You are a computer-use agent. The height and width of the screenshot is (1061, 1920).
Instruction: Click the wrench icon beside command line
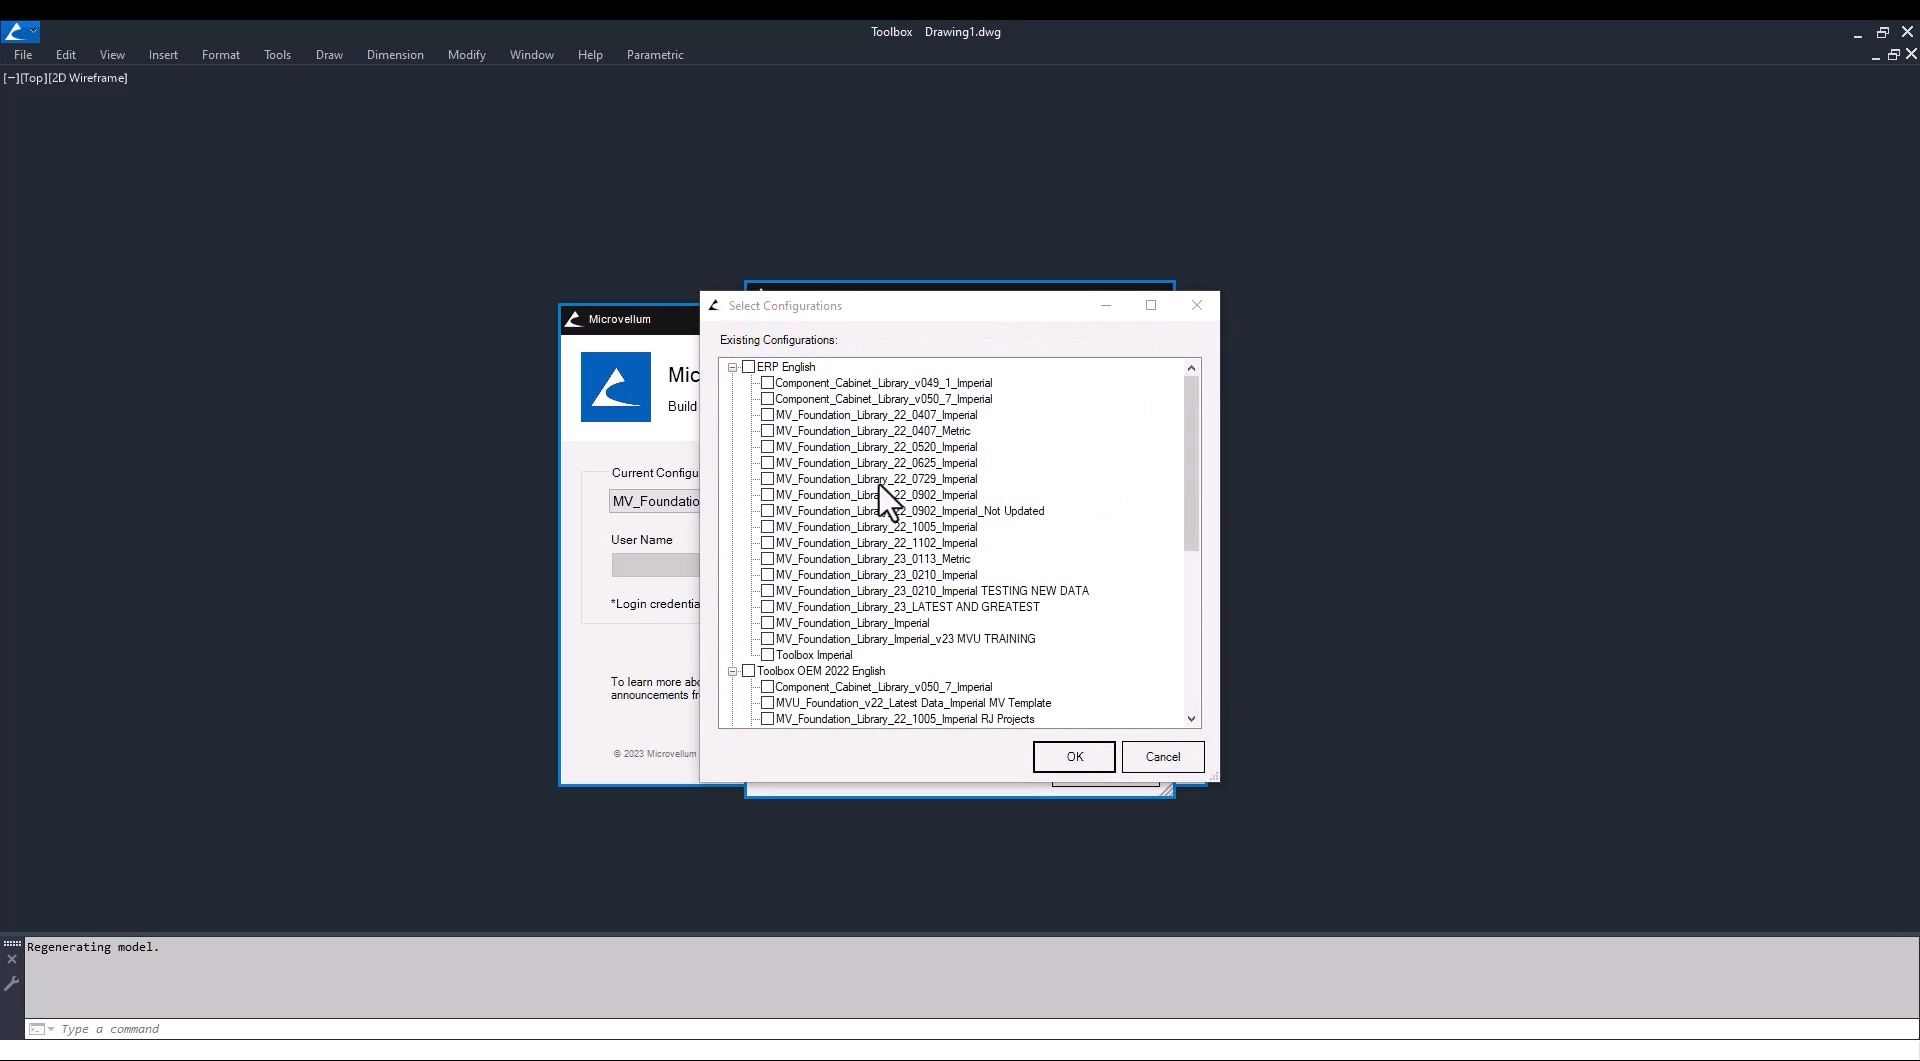12,984
